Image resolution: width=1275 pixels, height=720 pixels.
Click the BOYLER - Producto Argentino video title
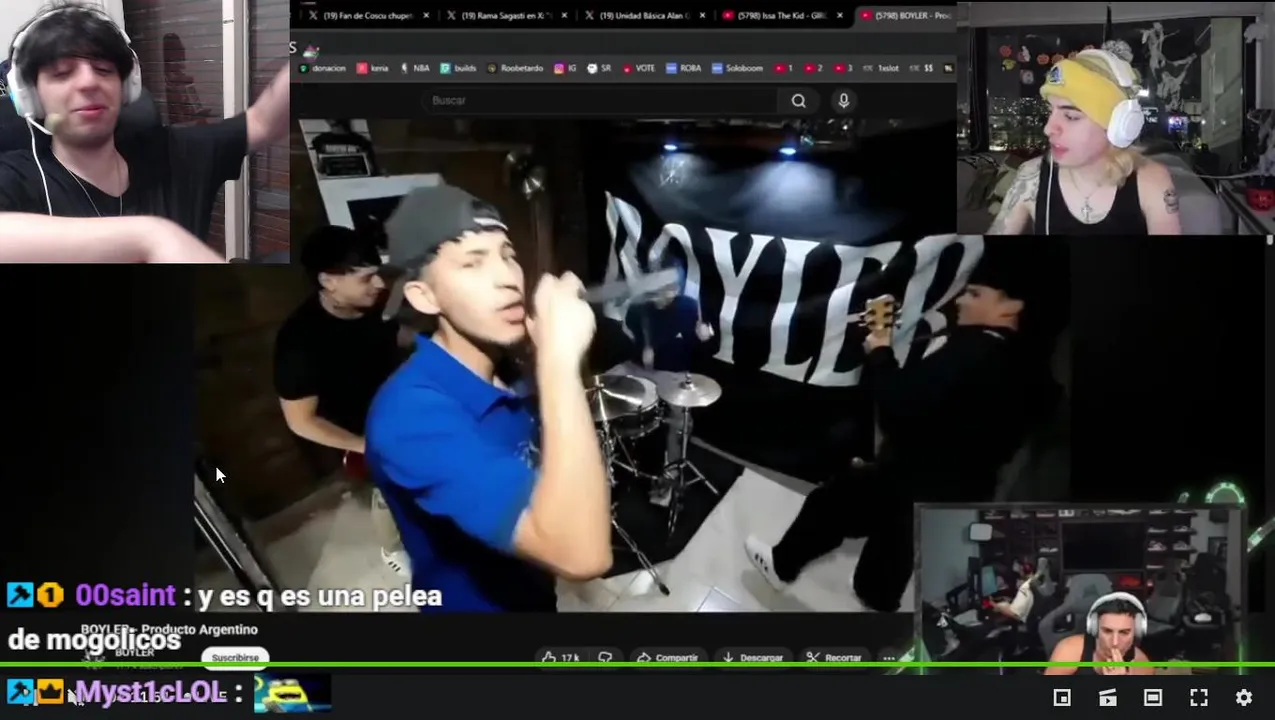pyautogui.click(x=169, y=629)
